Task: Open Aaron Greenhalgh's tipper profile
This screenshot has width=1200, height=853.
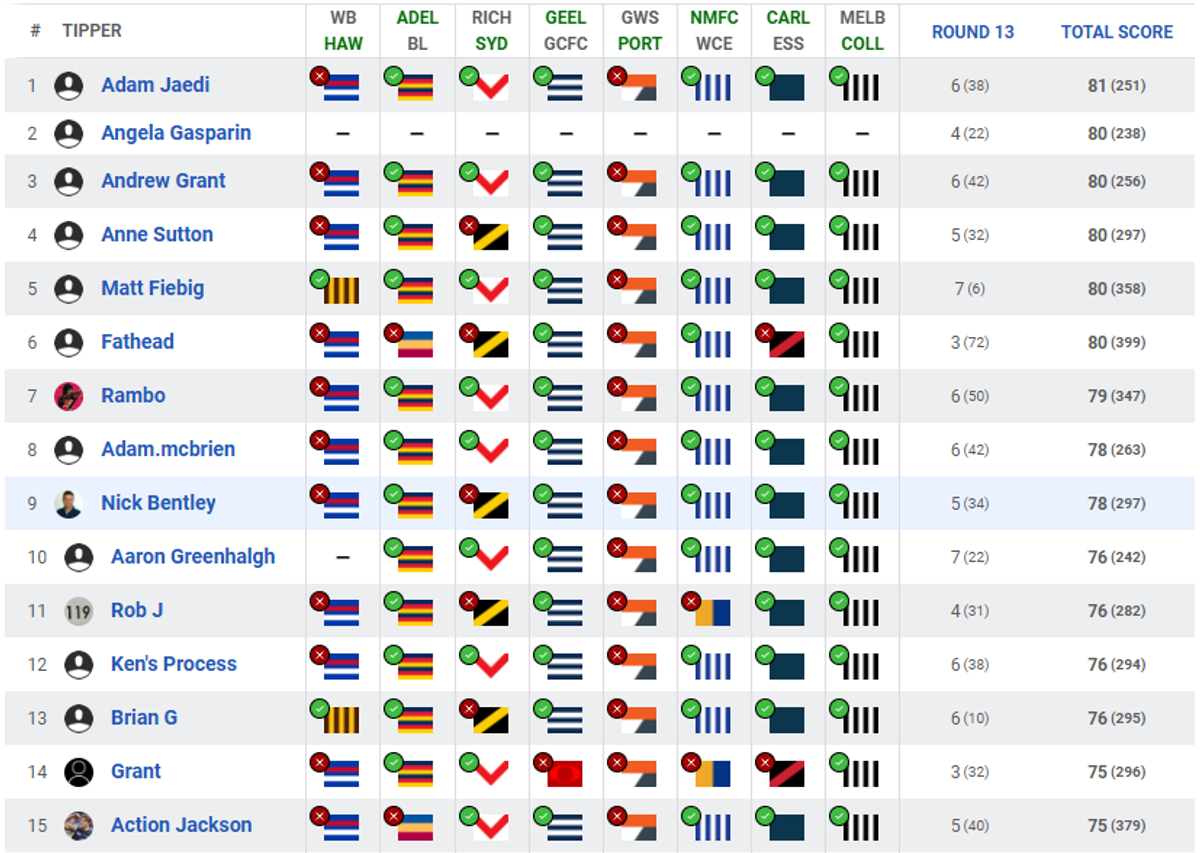Action: pyautogui.click(x=193, y=556)
